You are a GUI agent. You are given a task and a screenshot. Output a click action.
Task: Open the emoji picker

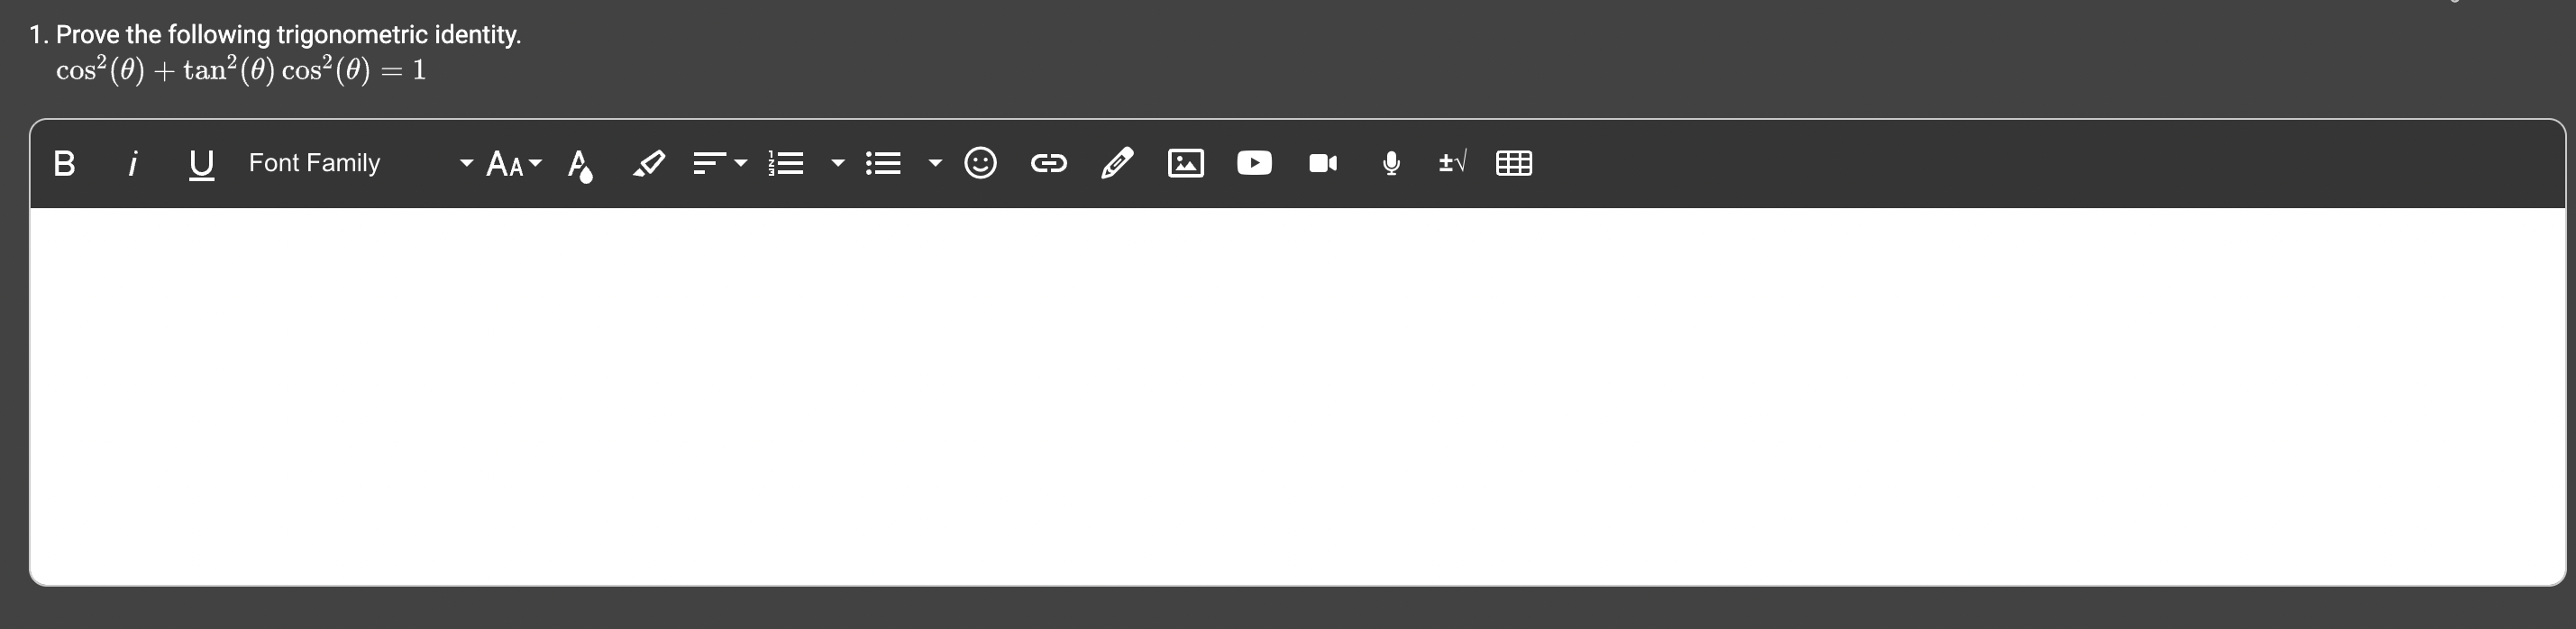pyautogui.click(x=980, y=163)
